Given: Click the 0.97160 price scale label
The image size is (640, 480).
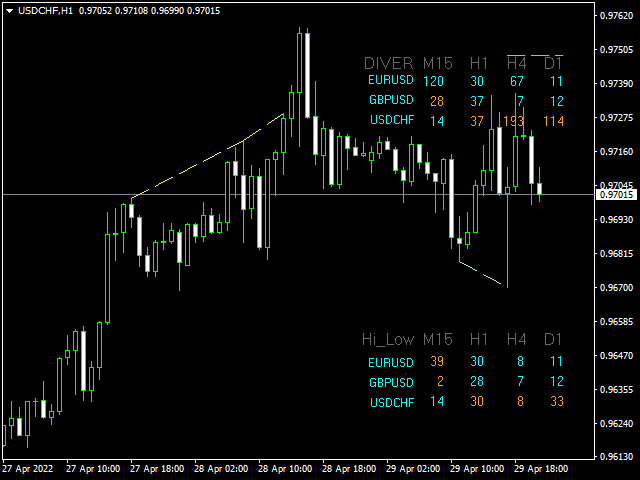Looking at the screenshot, I should coord(617,151).
